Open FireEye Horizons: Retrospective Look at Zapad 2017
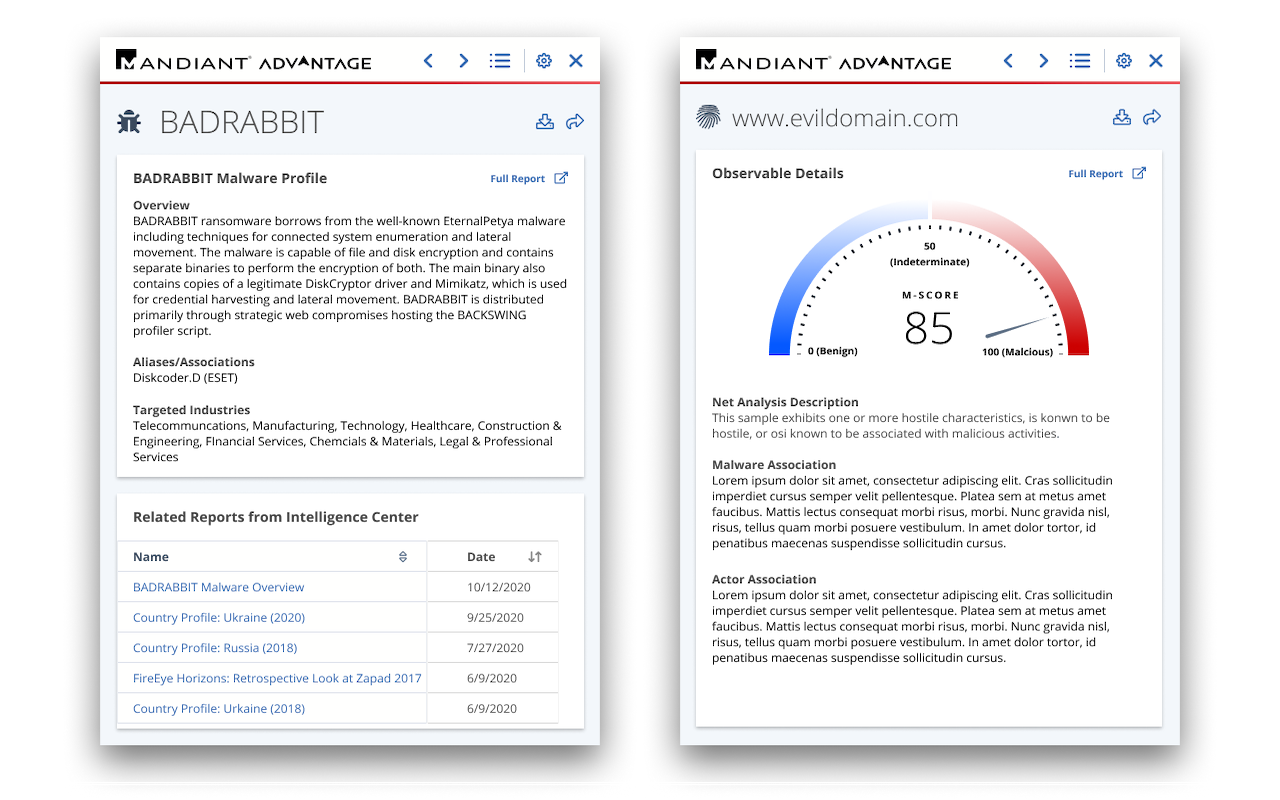 pyautogui.click(x=277, y=678)
